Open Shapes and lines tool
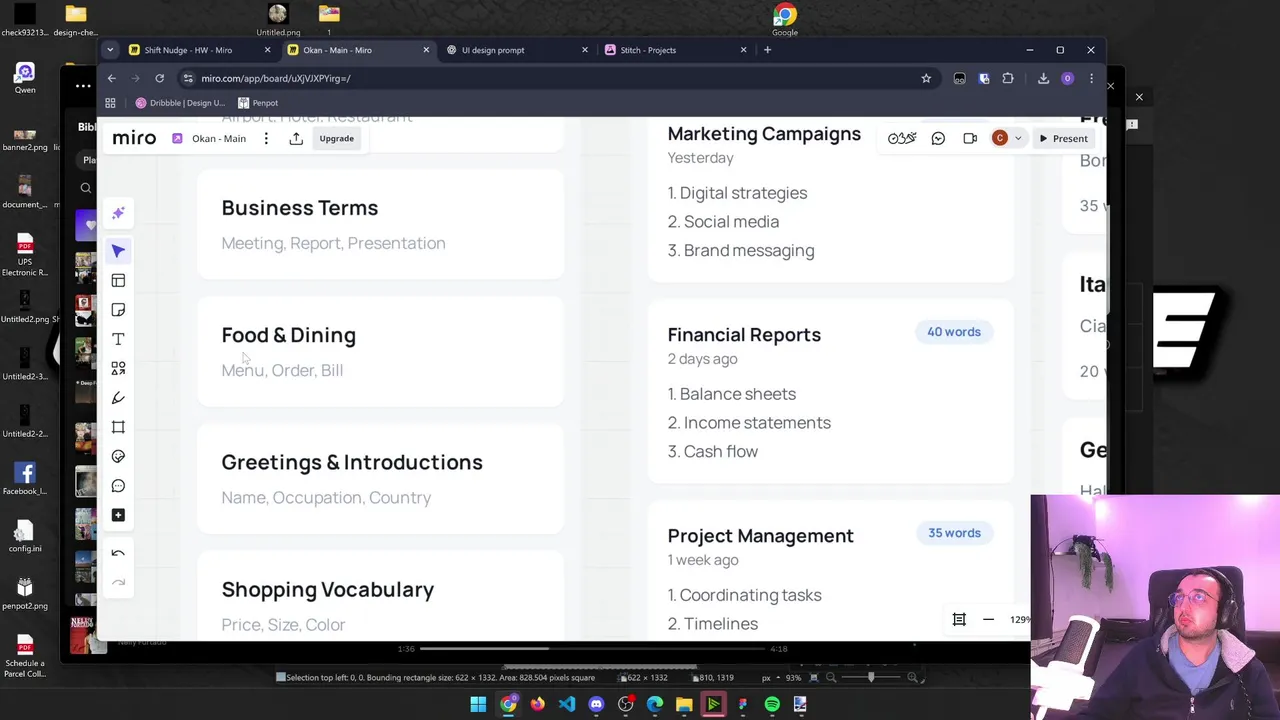Screen dimensions: 1280x720 point(118,369)
